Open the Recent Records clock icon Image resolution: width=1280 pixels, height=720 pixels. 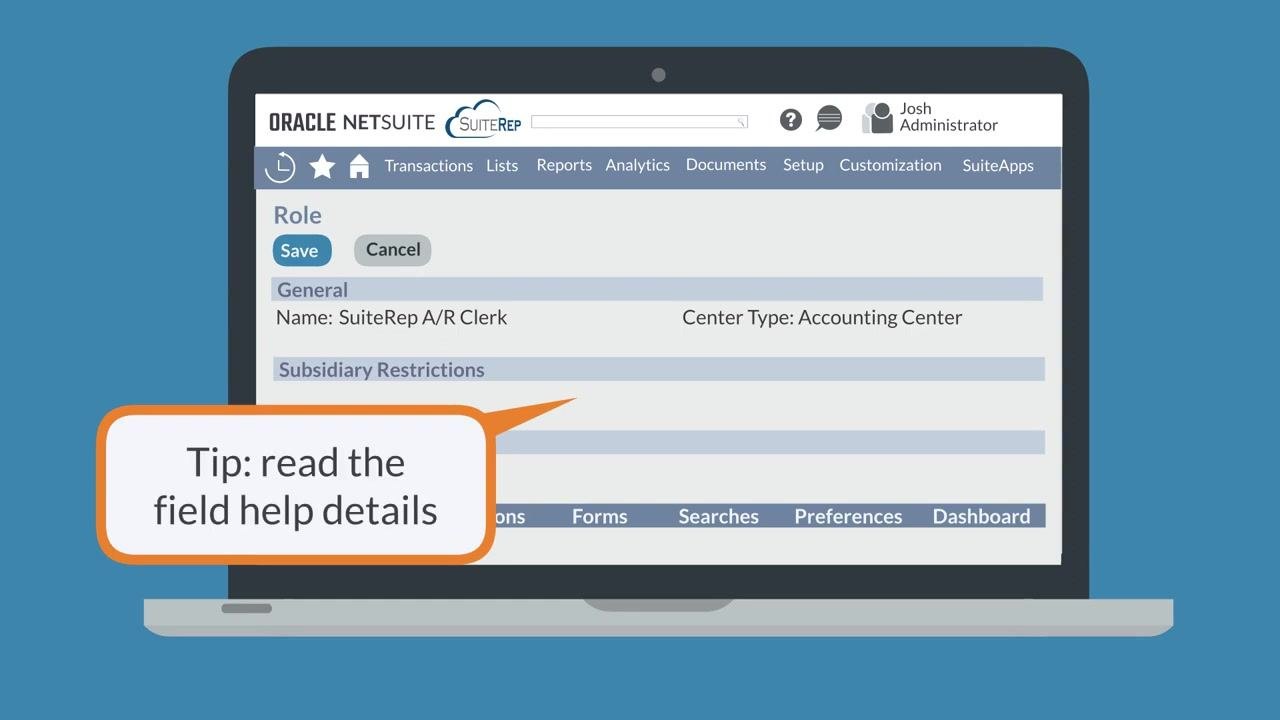tap(280, 167)
